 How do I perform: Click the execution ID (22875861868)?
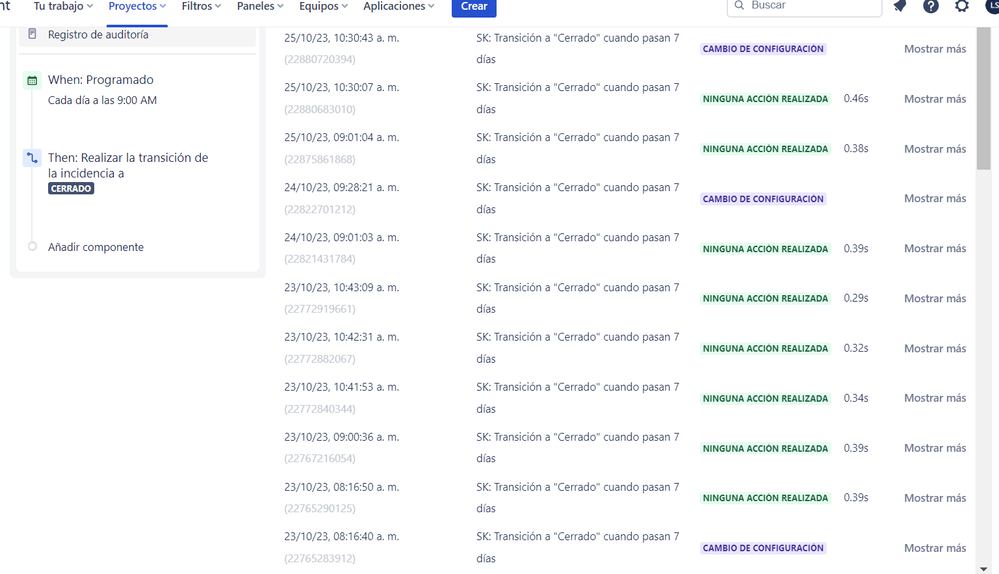click(x=320, y=159)
